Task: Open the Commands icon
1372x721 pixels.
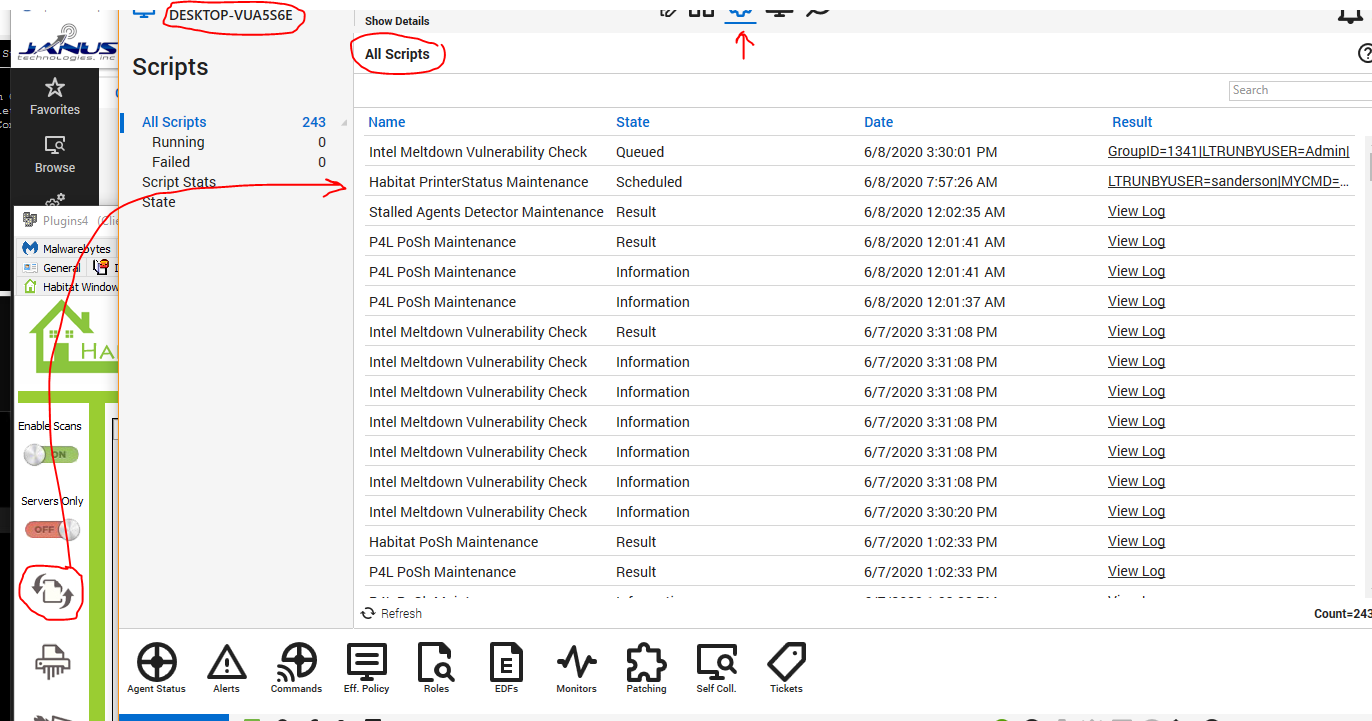Action: tap(296, 663)
